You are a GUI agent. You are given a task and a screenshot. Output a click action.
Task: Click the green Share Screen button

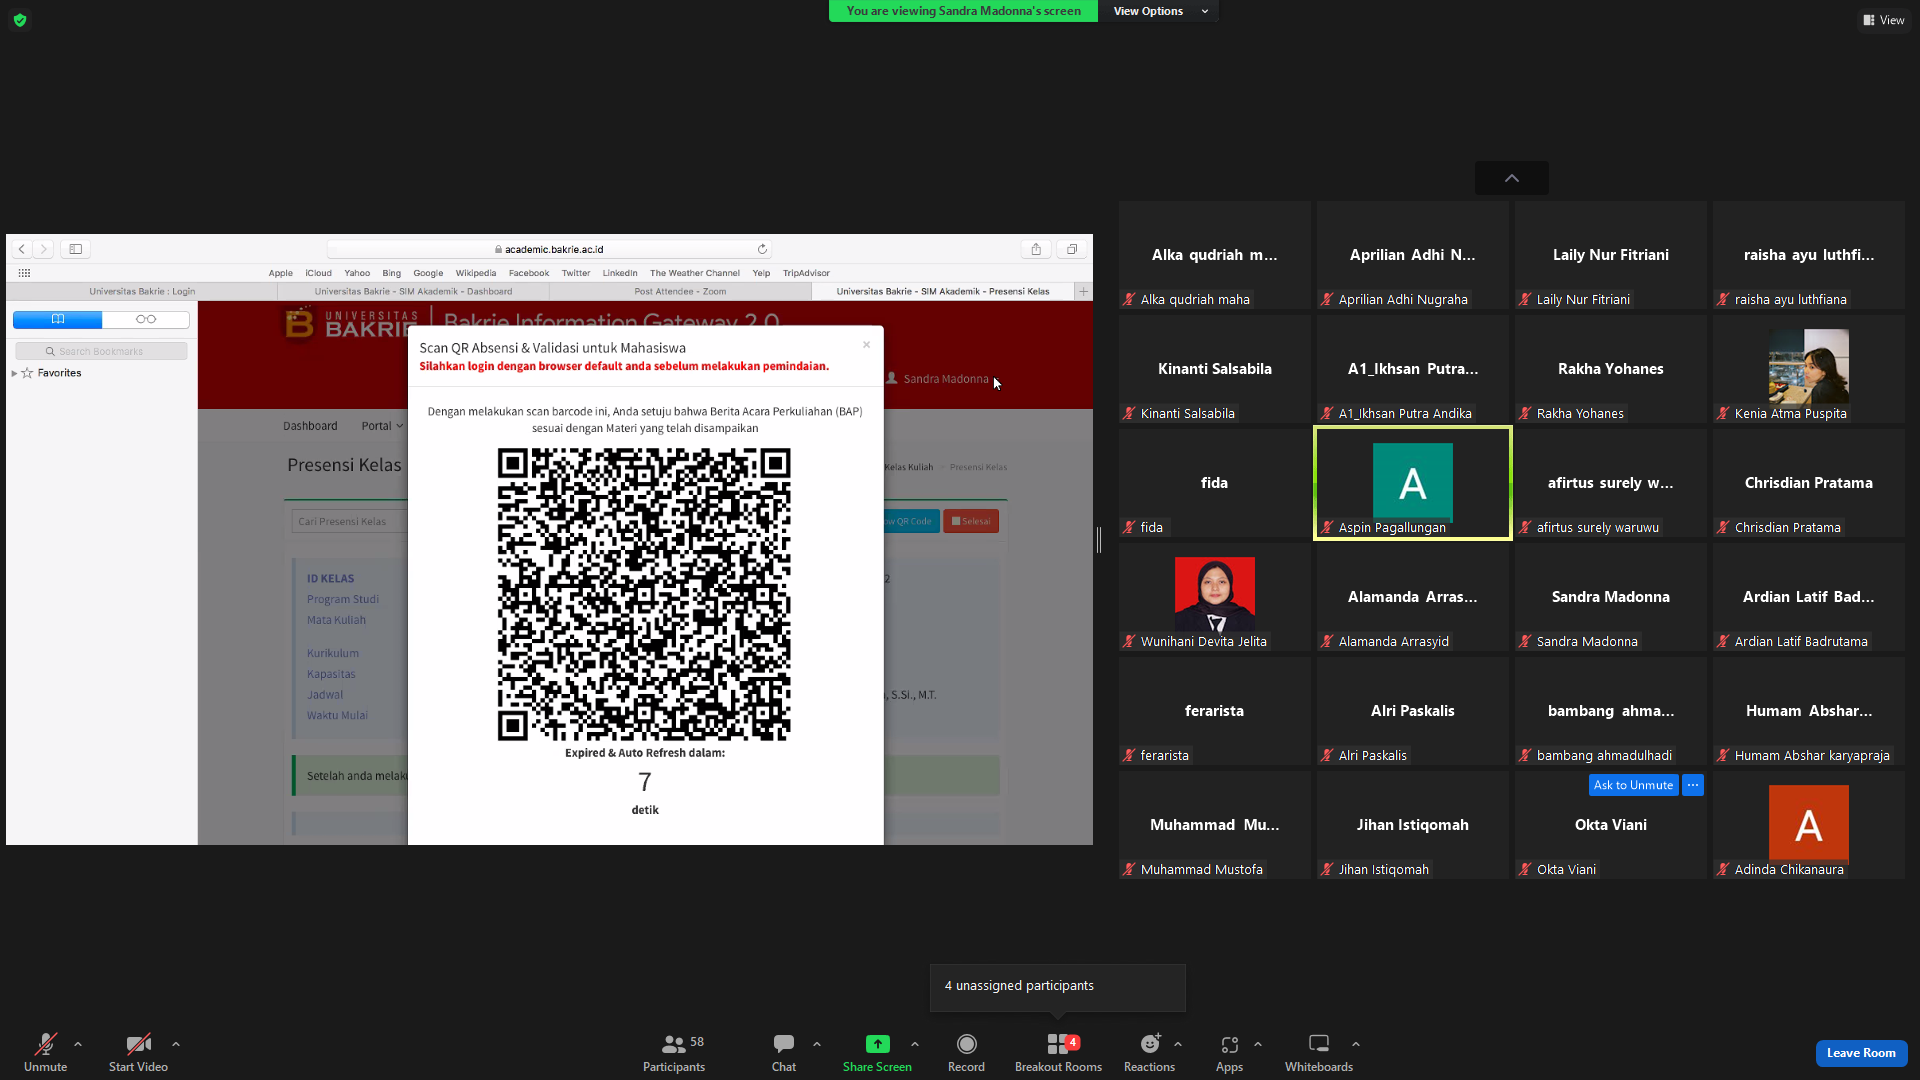click(x=877, y=1052)
